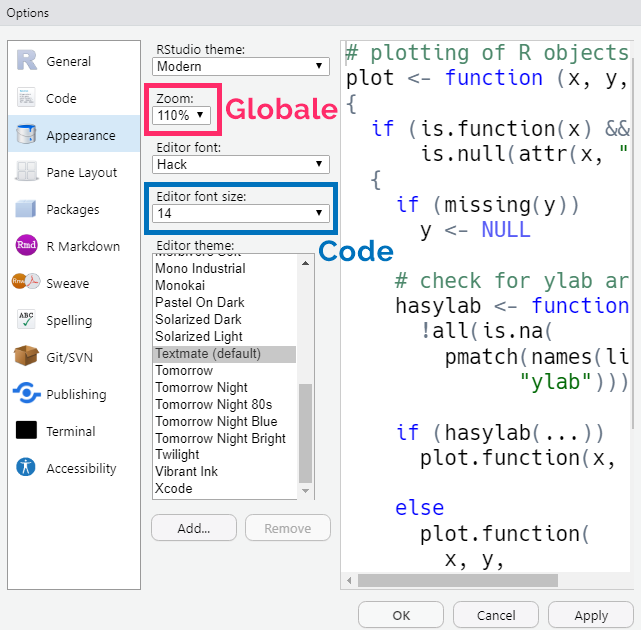Select the plain Tomorrow Night theme
Viewport: 641px width, 630px height.
click(224, 388)
